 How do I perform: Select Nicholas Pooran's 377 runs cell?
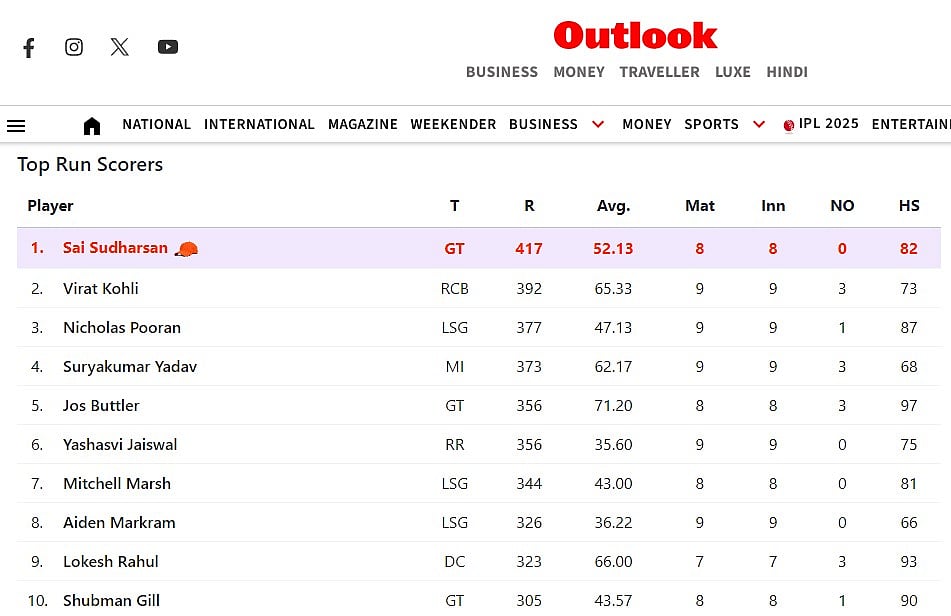tap(529, 328)
